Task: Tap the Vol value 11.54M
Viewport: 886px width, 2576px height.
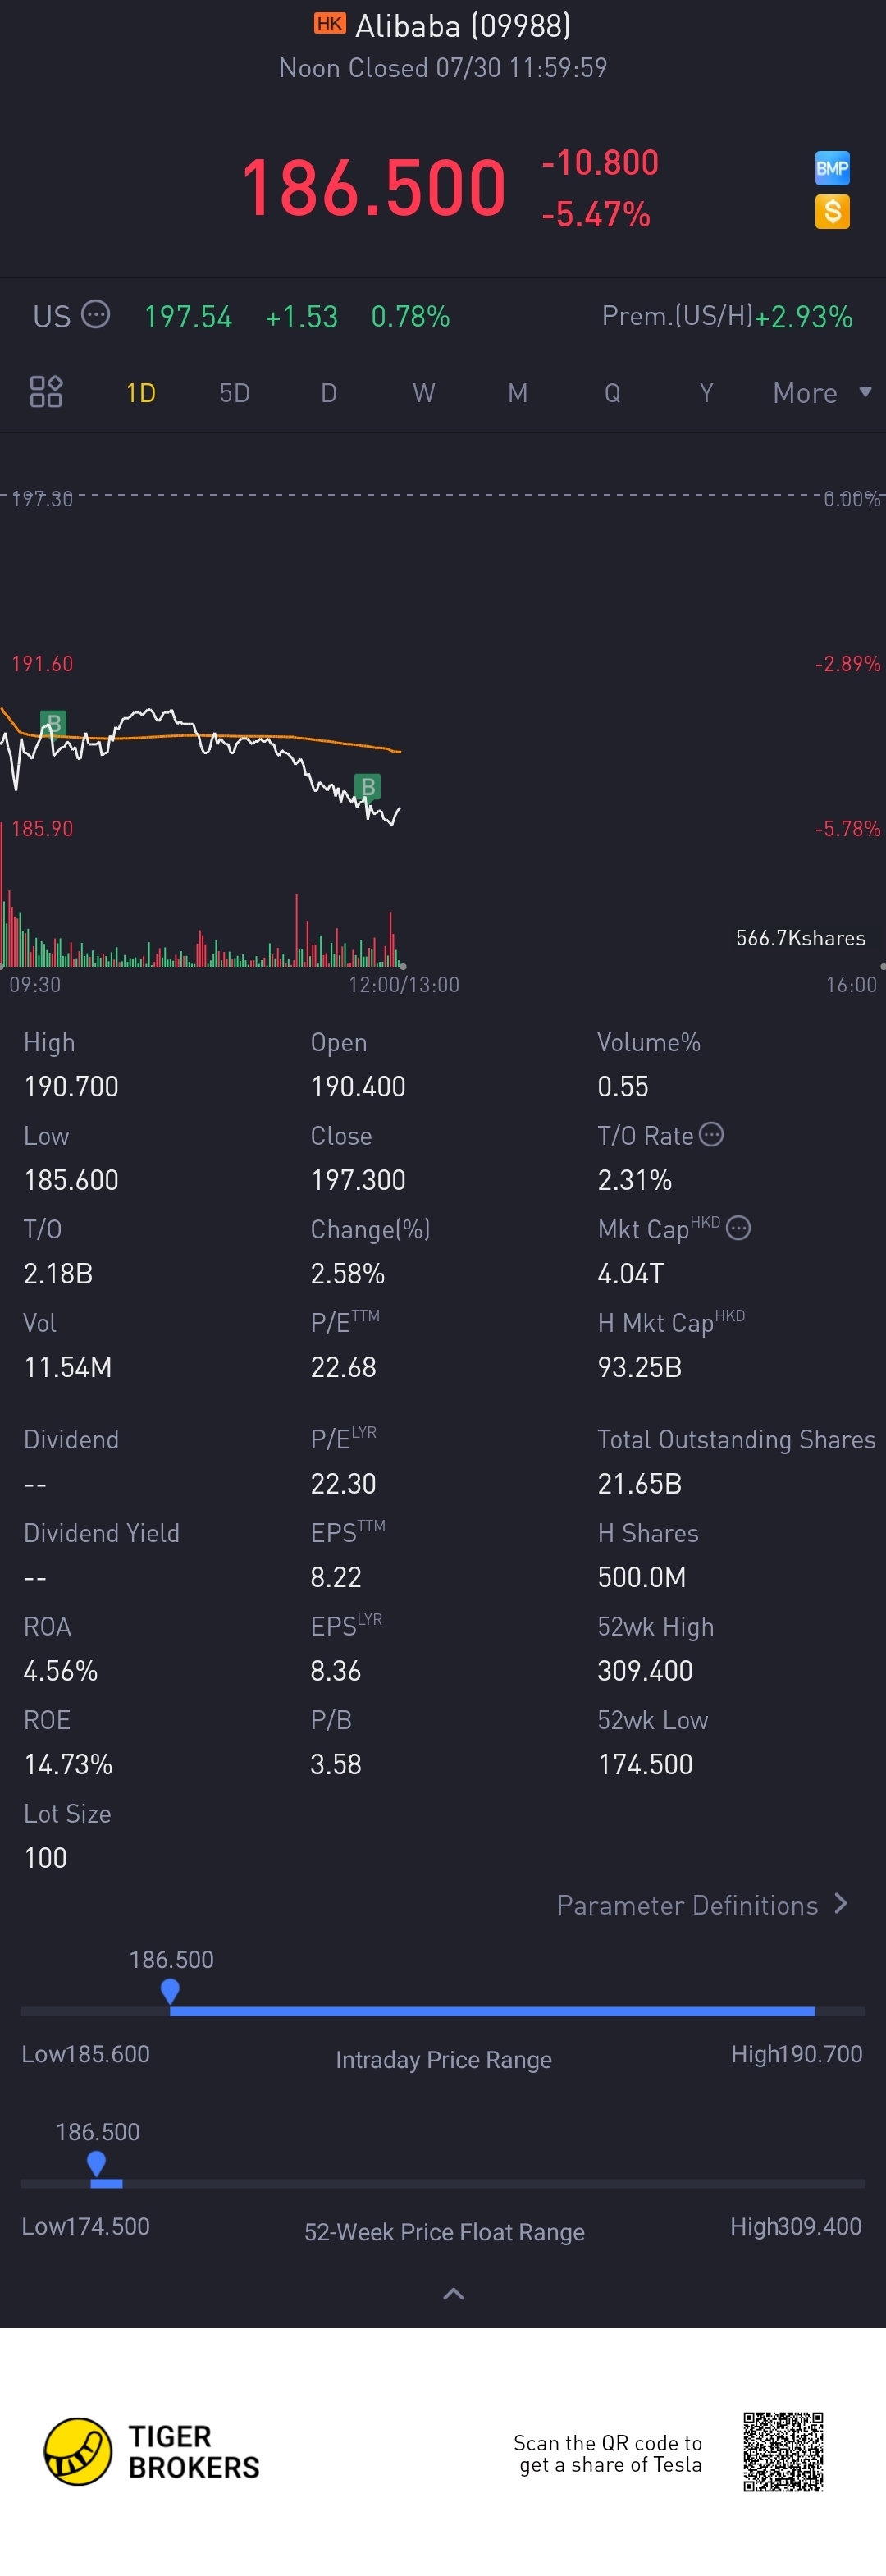Action: [67, 1367]
